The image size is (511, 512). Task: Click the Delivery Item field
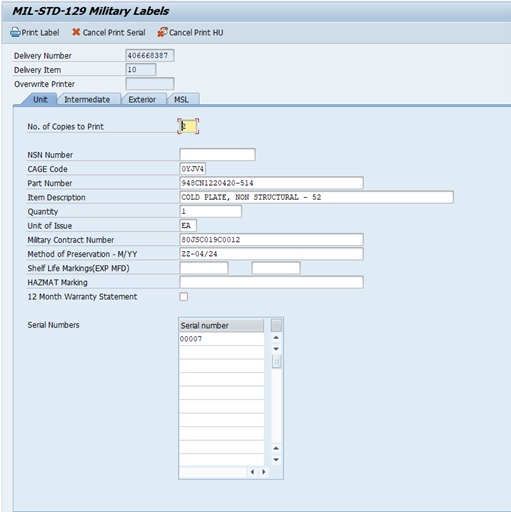pyautogui.click(x=141, y=69)
